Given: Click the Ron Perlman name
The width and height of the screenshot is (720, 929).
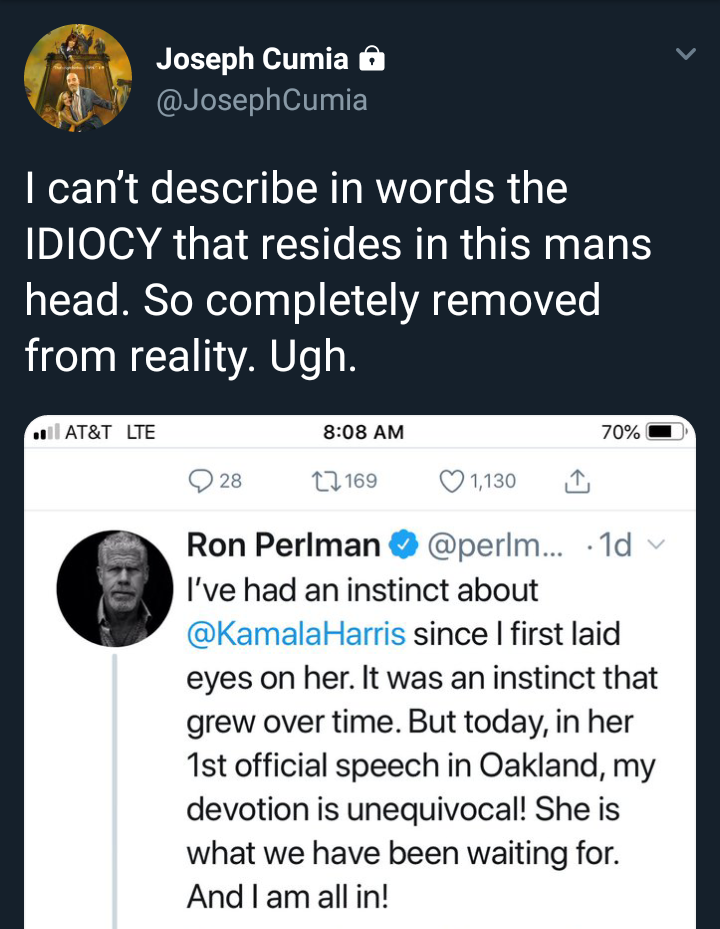Looking at the screenshot, I should 283,545.
